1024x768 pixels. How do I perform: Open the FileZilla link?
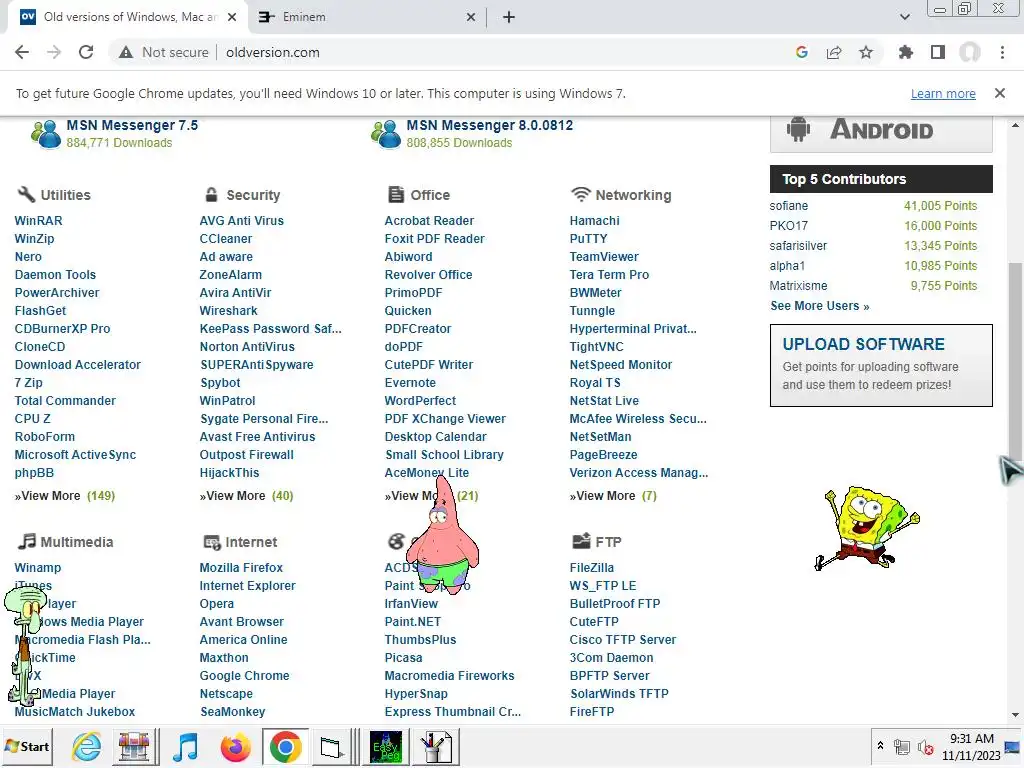(x=592, y=568)
